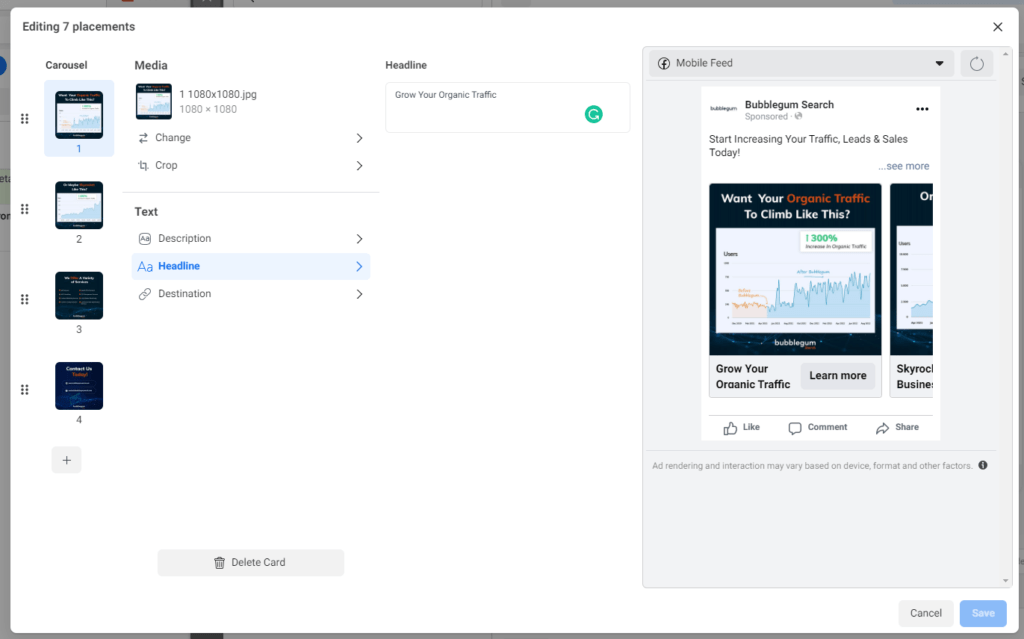Expand the Change media option
This screenshot has height=639, width=1024.
tap(251, 138)
